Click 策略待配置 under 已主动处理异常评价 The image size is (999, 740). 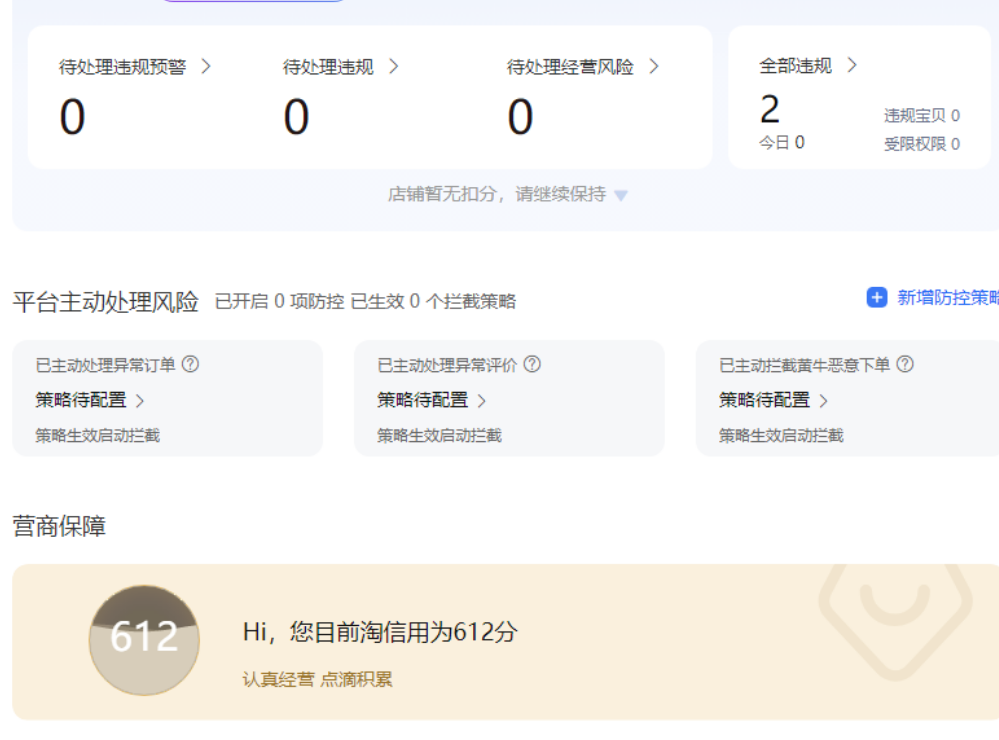tap(432, 400)
